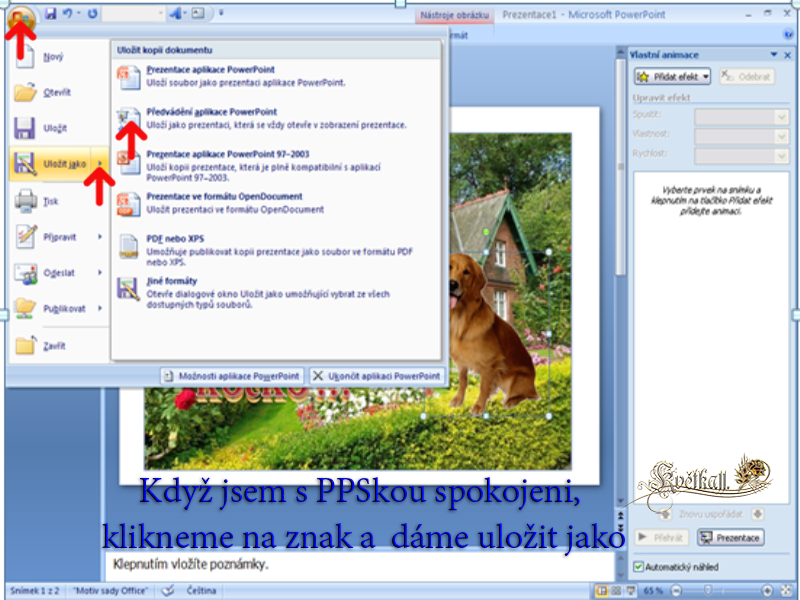Click the fit slide to window icon
This screenshot has height=600, width=800.
[x=786, y=591]
